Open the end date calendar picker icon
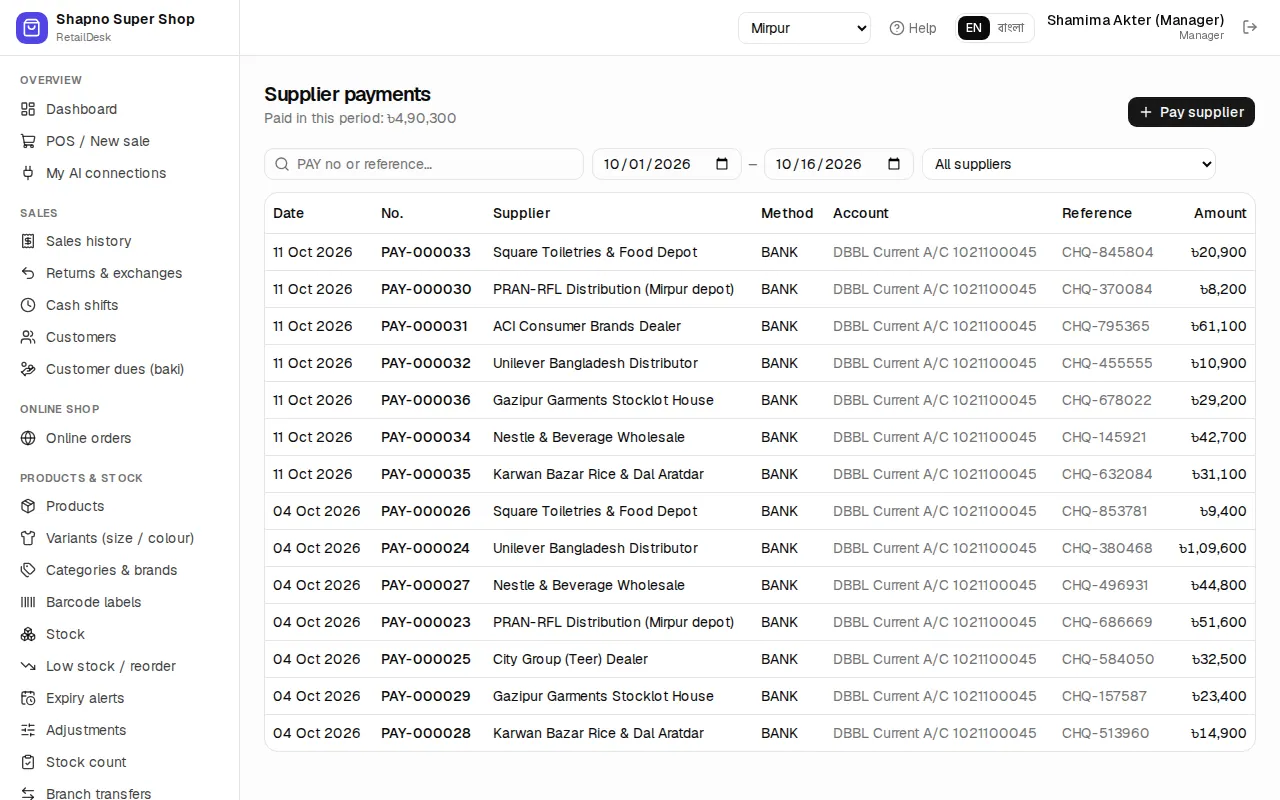 point(894,164)
